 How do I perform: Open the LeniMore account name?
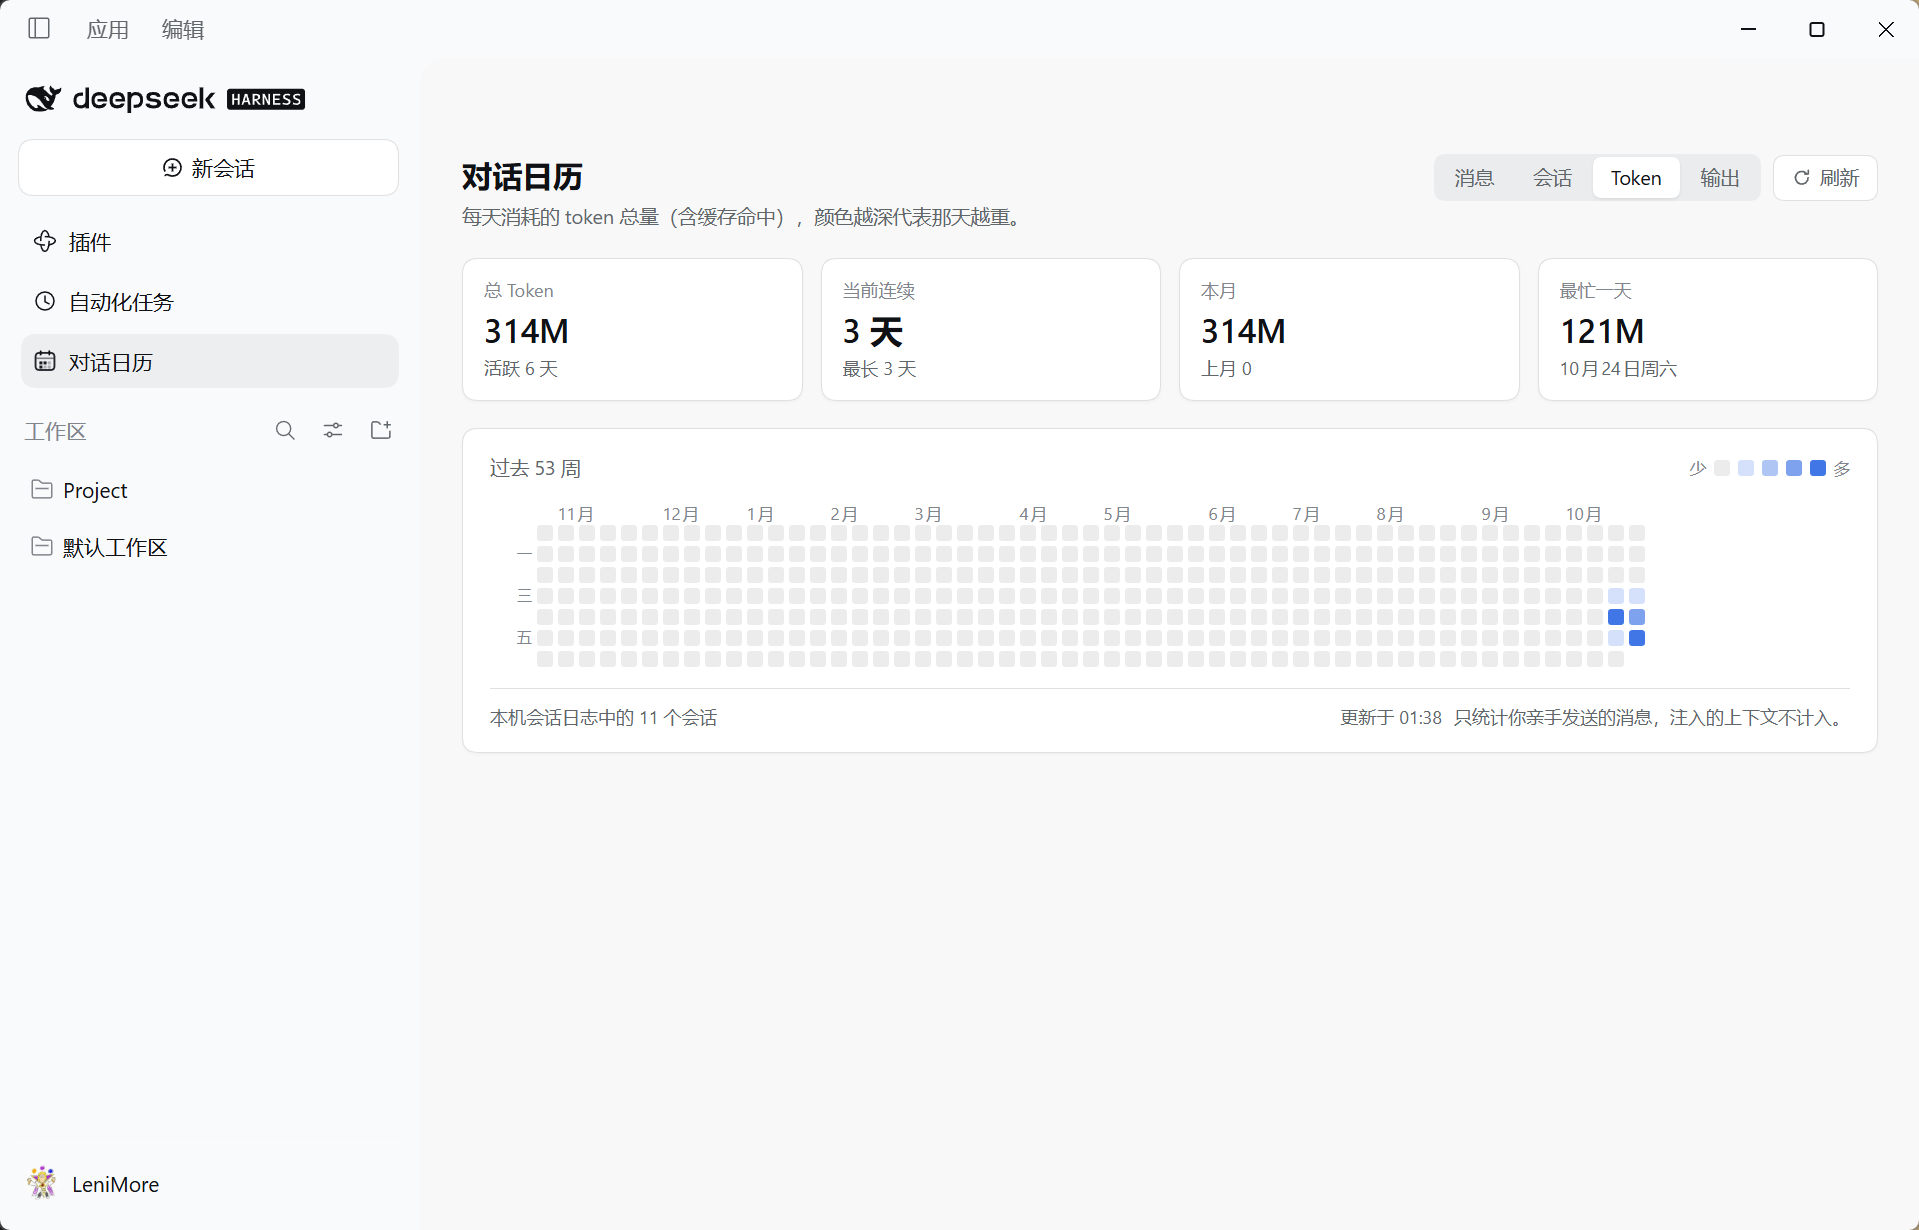click(115, 1184)
